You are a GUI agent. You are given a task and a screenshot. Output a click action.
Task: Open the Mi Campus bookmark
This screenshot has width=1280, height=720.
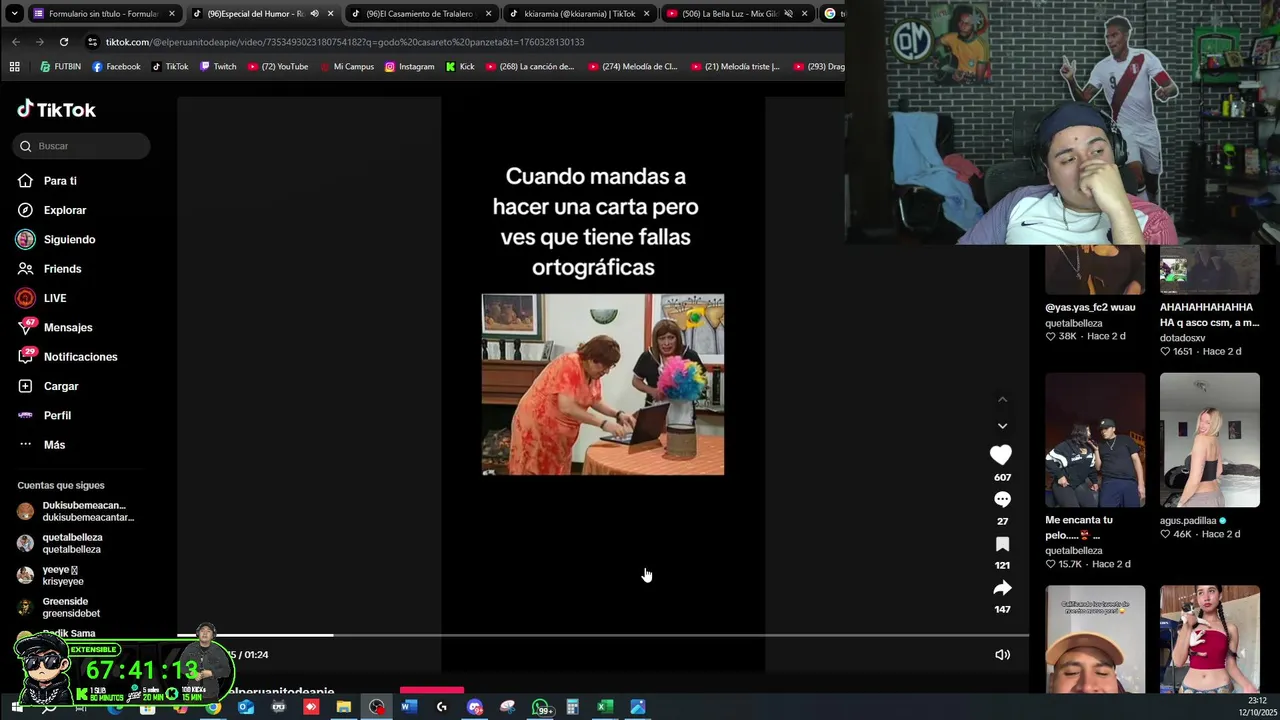[x=346, y=67]
